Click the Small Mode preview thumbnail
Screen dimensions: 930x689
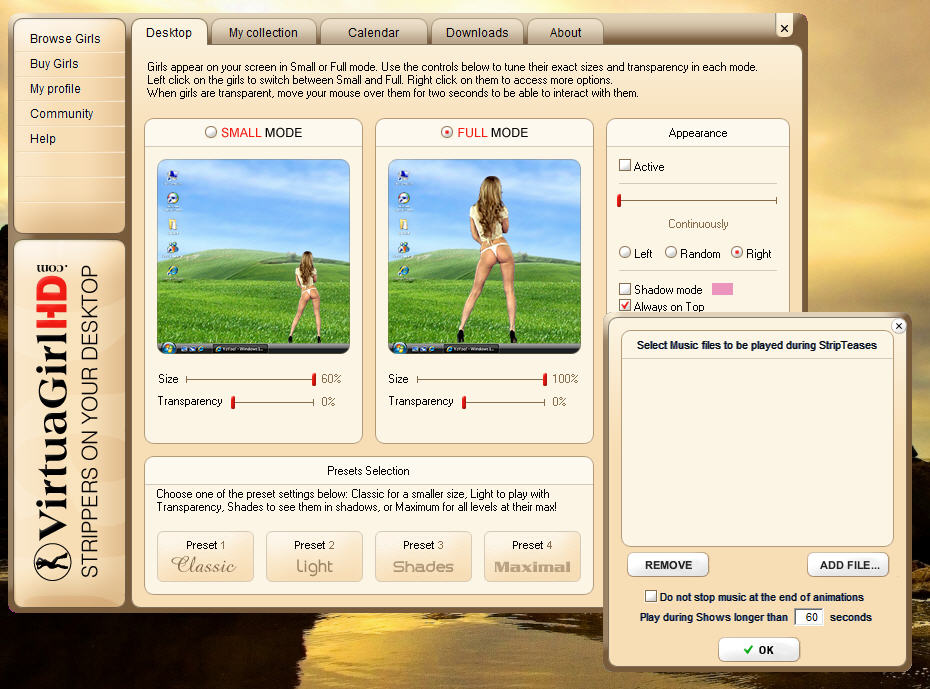(x=253, y=256)
